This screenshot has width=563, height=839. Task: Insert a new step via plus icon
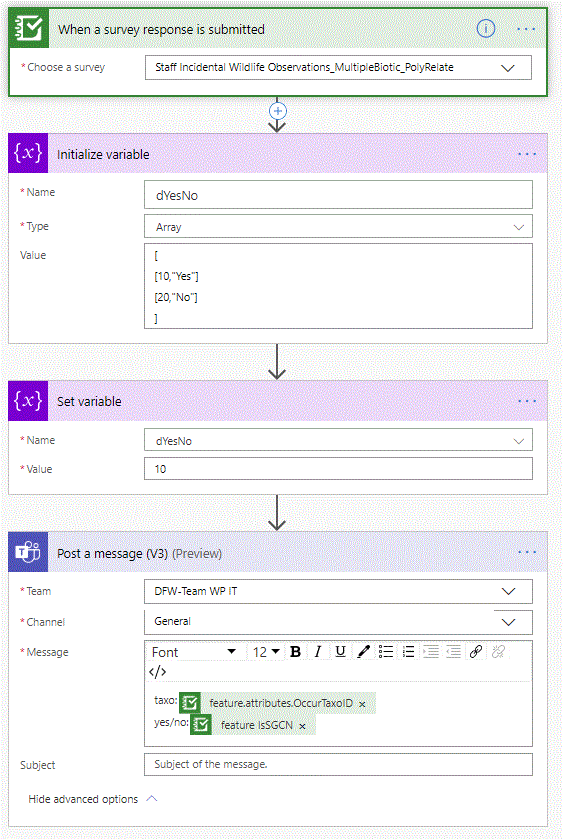point(277,111)
